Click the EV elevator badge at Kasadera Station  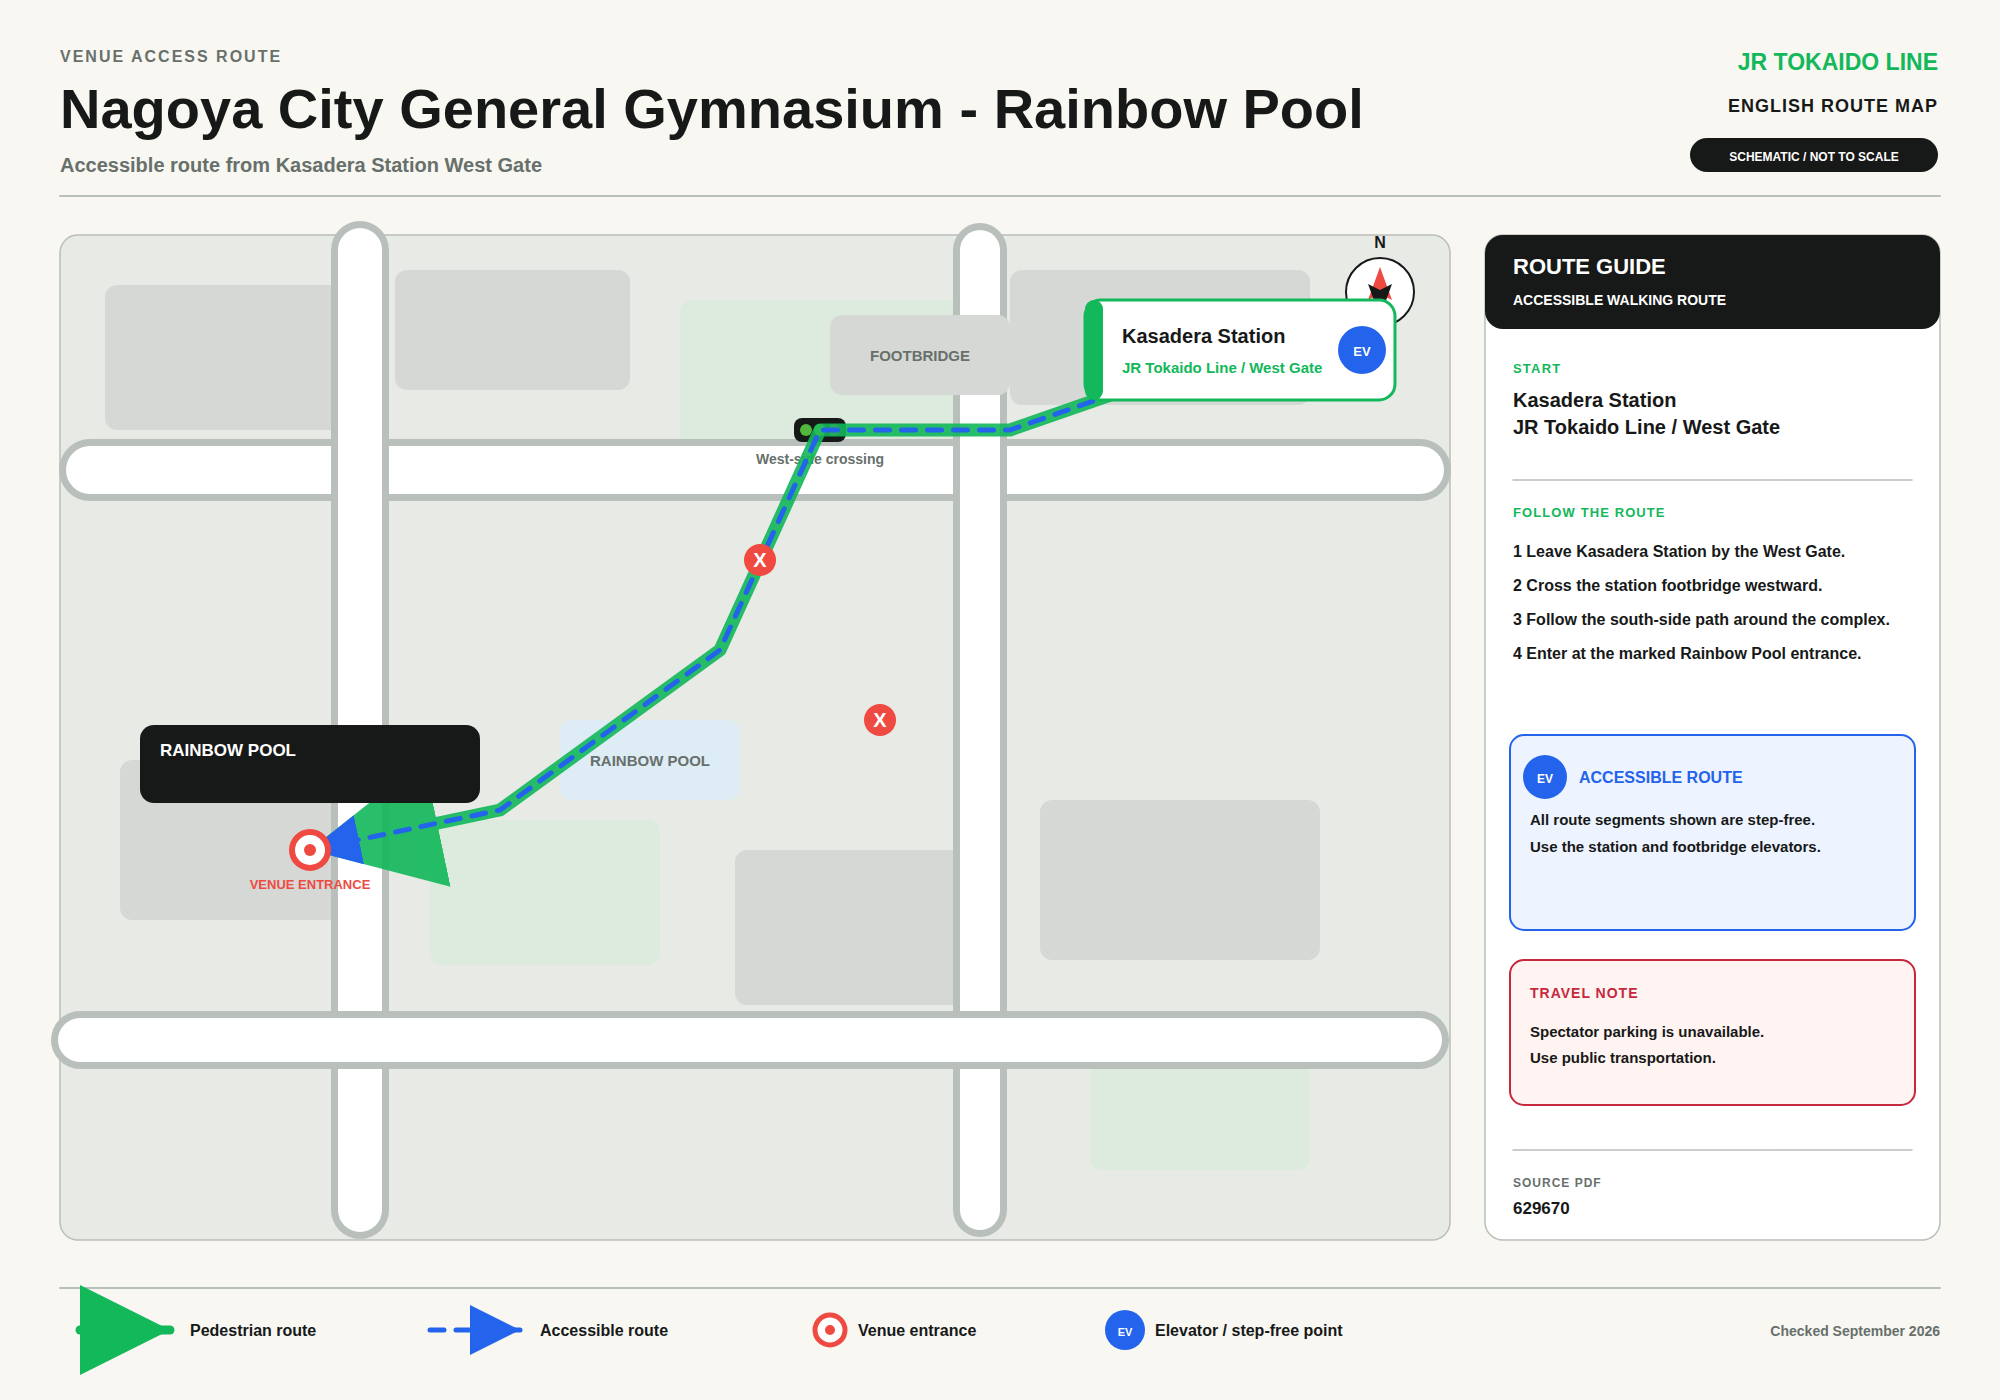1361,351
